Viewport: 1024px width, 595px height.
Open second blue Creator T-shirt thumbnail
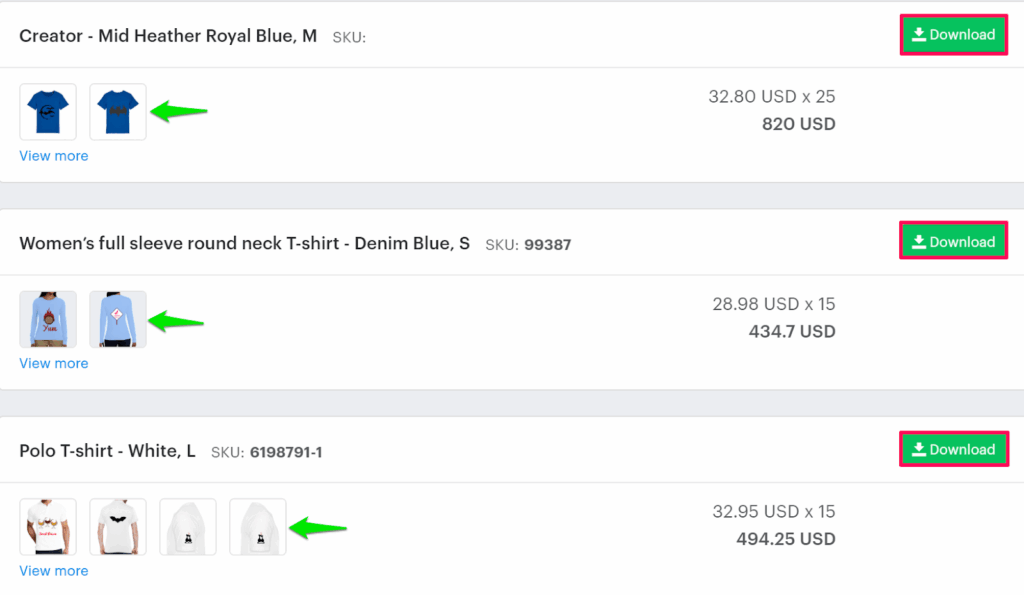pyautogui.click(x=118, y=112)
